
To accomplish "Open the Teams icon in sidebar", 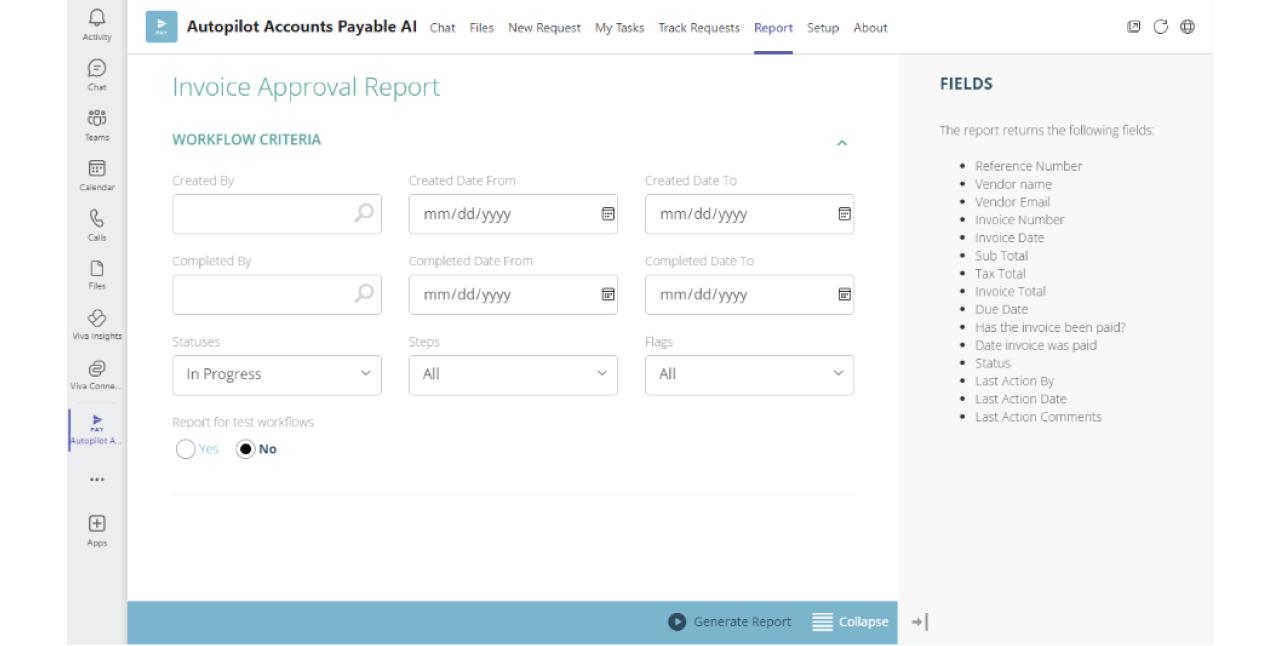I will [x=97, y=119].
